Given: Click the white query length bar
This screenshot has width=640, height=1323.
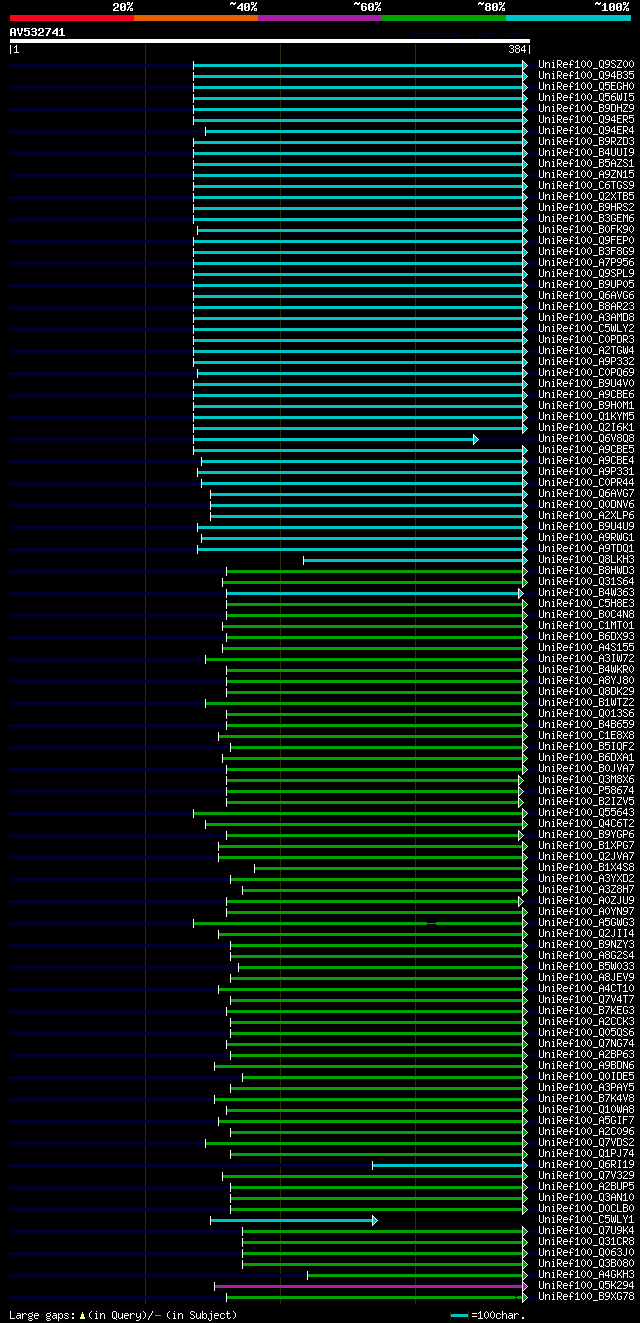Looking at the screenshot, I should [269, 41].
